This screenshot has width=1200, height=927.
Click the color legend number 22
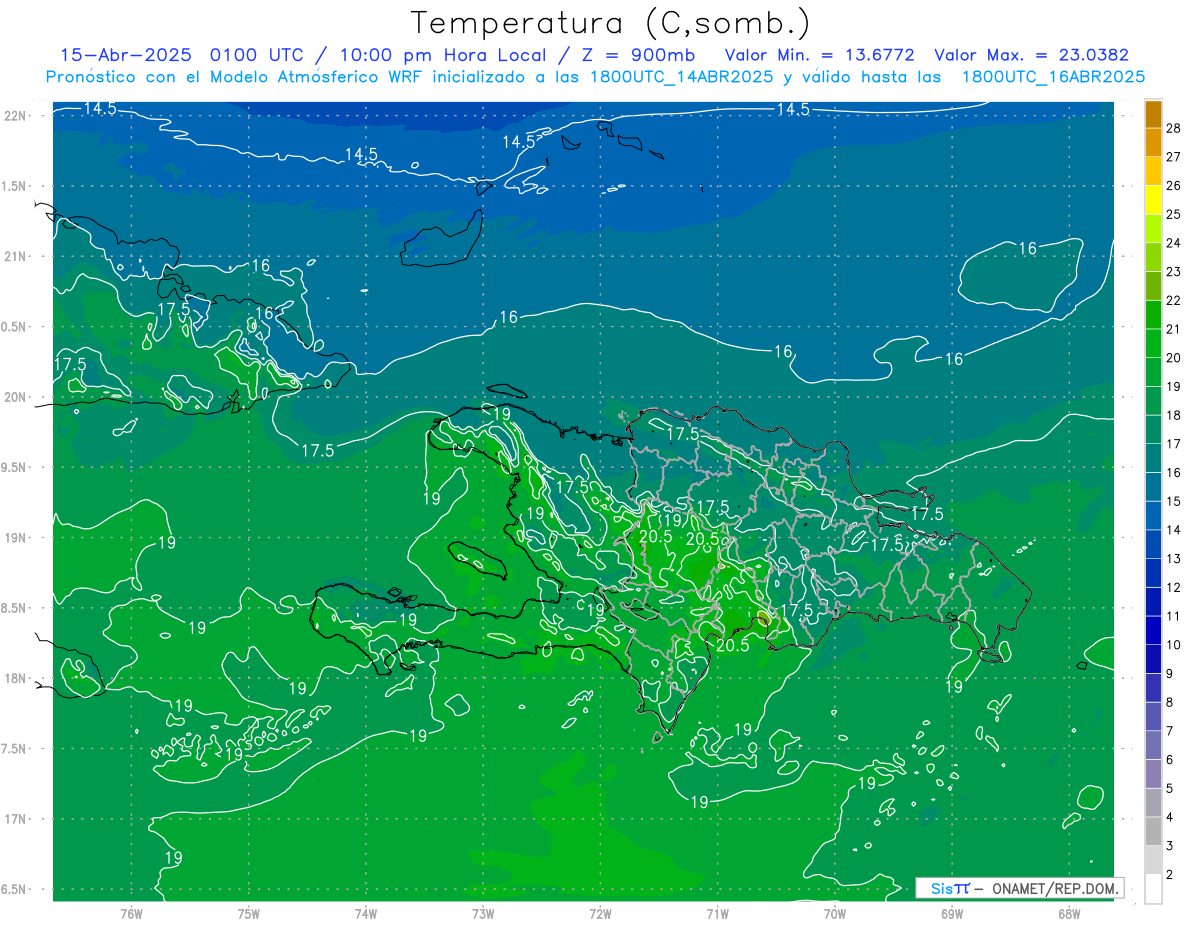(x=1174, y=300)
